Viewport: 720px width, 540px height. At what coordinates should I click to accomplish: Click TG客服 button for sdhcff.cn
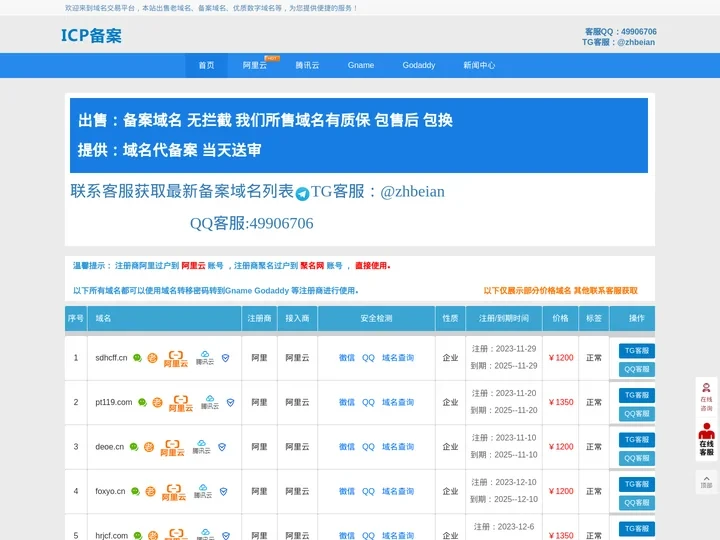(636, 351)
